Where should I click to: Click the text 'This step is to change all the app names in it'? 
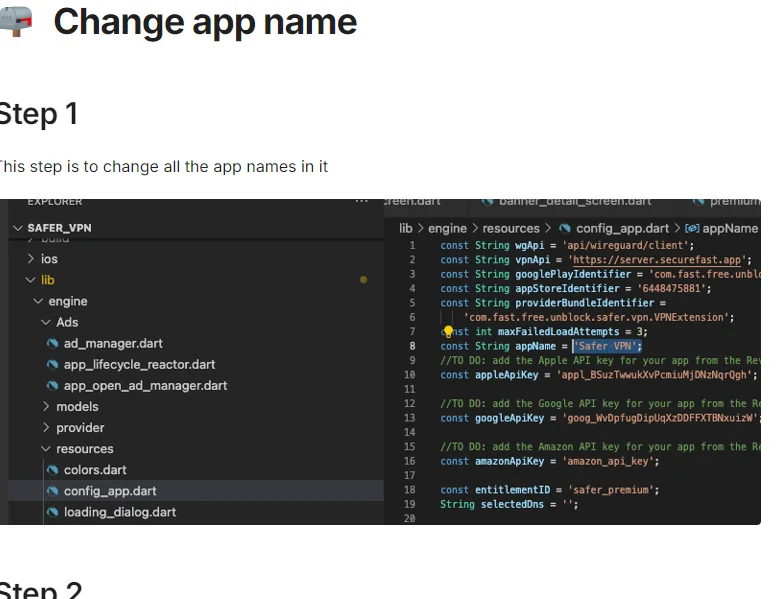pyautogui.click(x=164, y=167)
